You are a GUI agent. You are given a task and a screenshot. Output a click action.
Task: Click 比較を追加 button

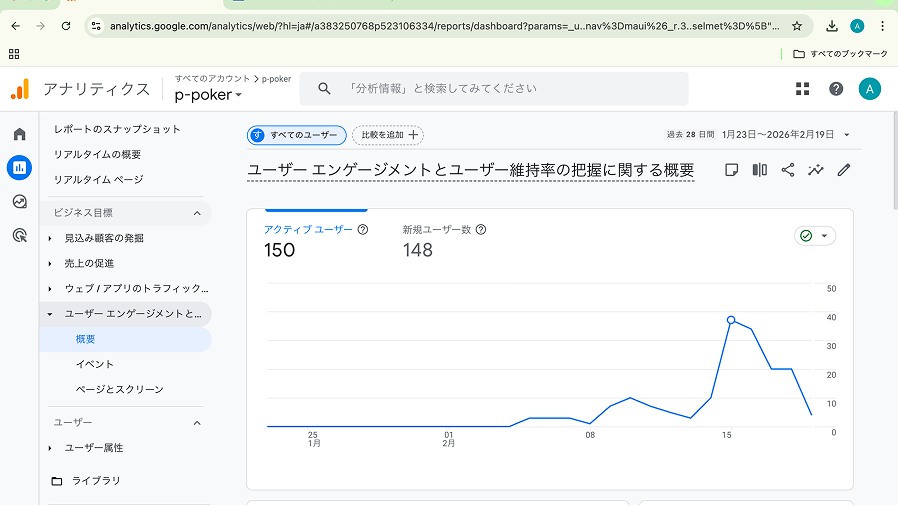388,135
